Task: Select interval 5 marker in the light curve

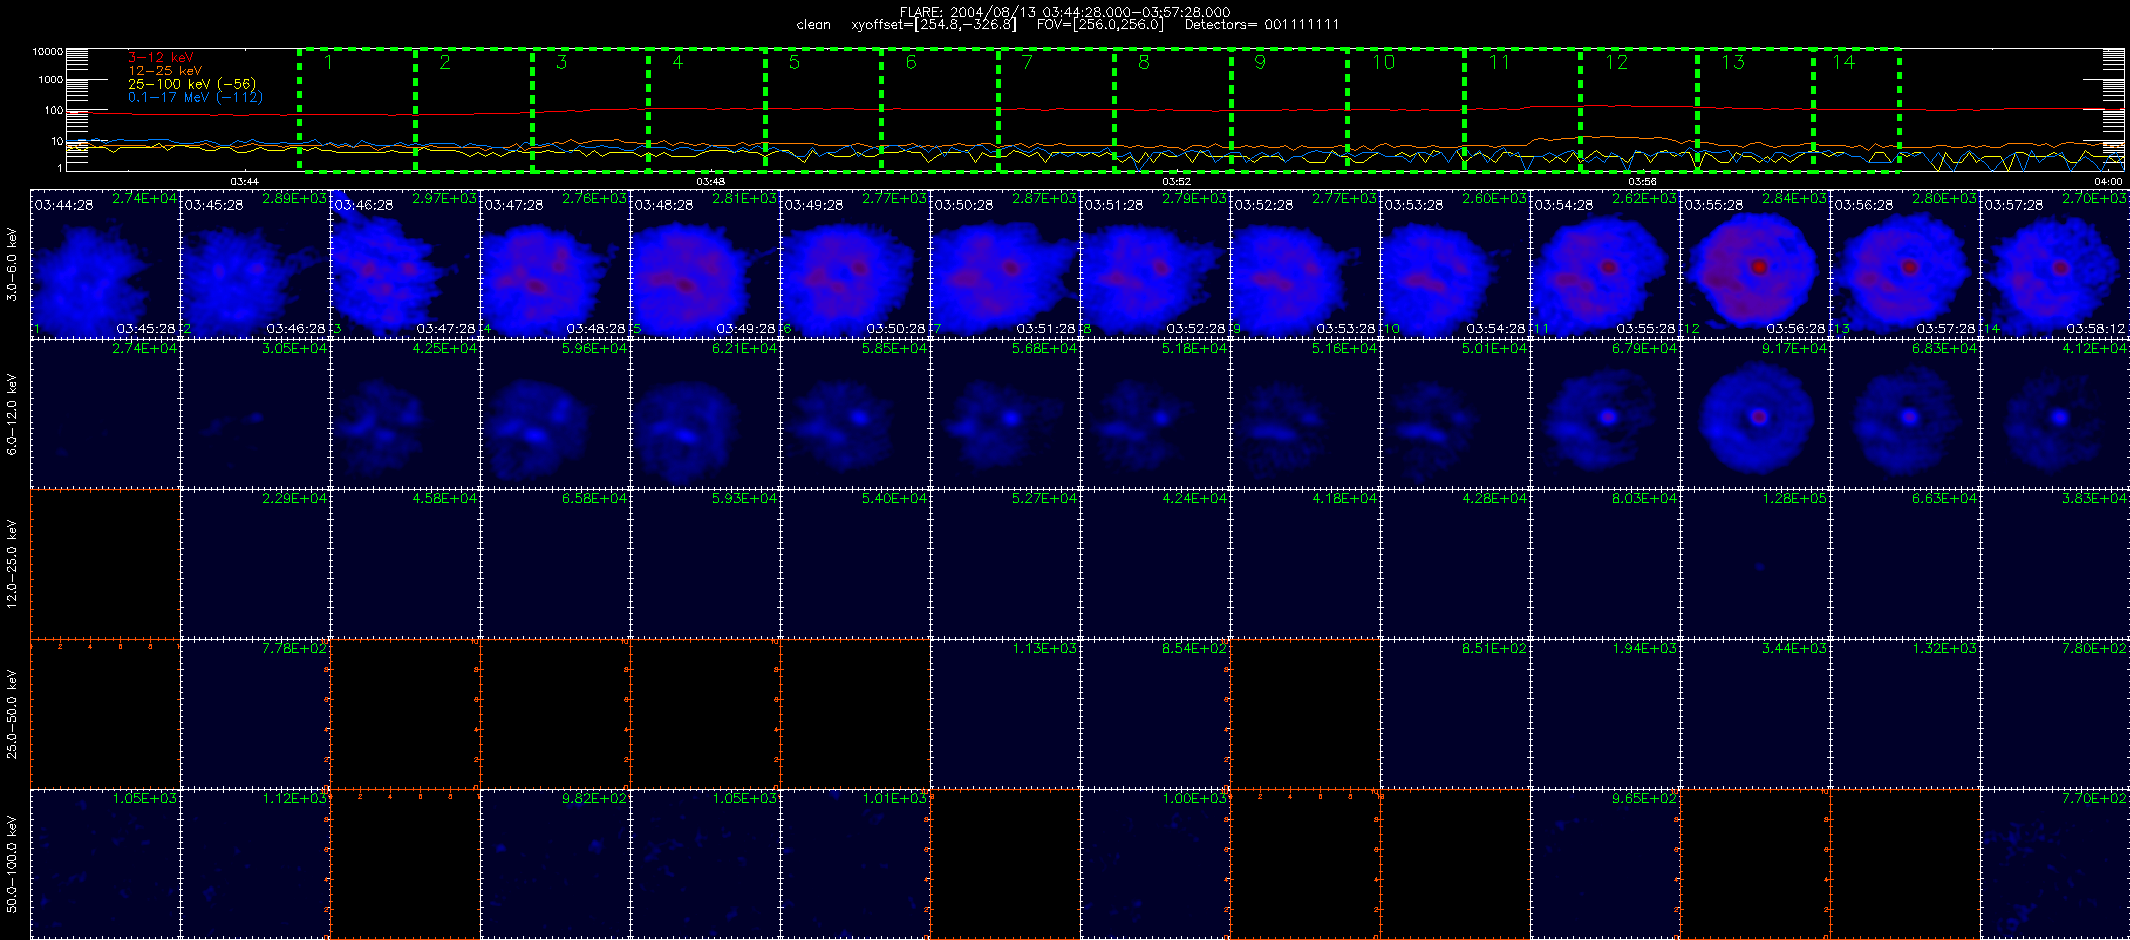Action: [794, 62]
